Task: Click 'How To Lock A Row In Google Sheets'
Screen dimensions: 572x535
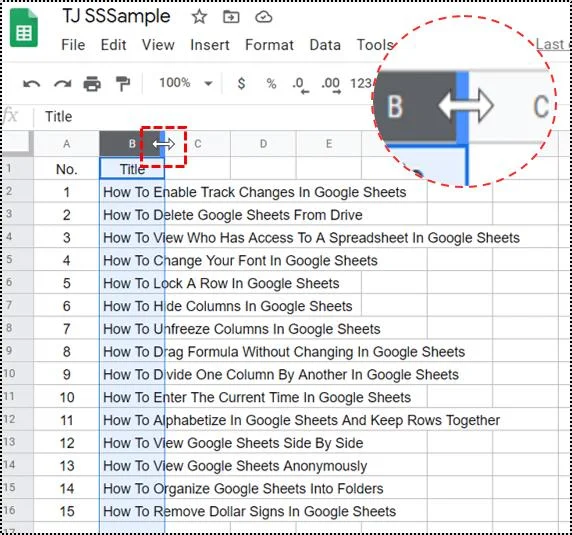Action: tap(221, 283)
